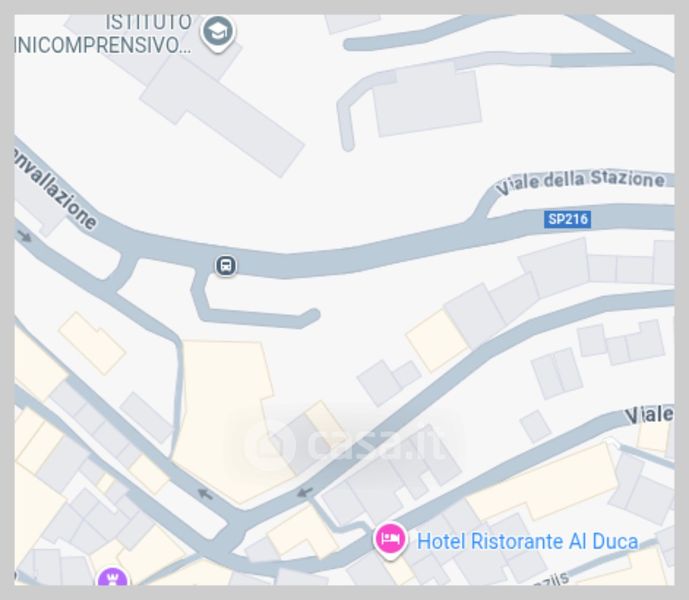Select the long diagonal school building
Viewport: 689px width, 600px height.
tap(223, 116)
